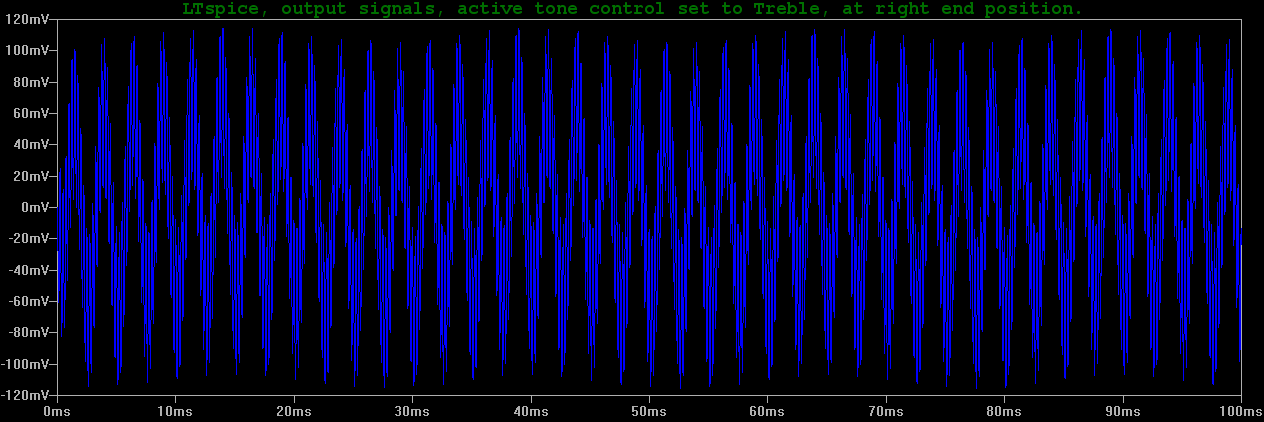The width and height of the screenshot is (1264, 422).
Task: Click the -40mV vertical axis label
Action: [x=28, y=270]
